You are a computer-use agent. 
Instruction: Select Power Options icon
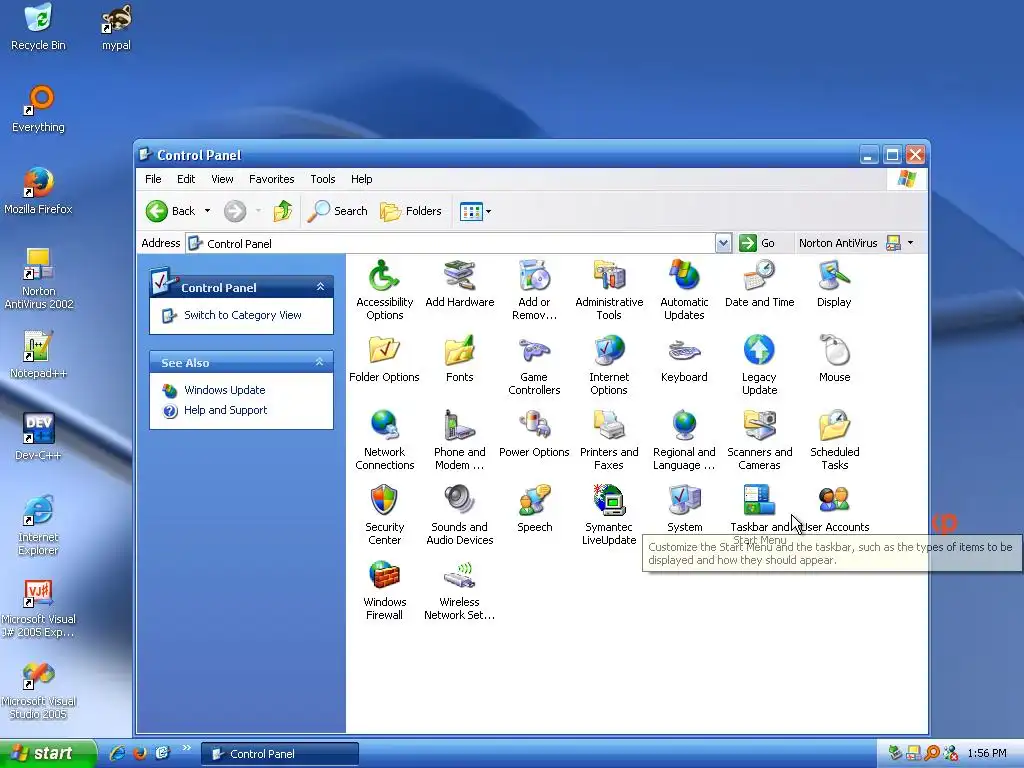click(534, 426)
